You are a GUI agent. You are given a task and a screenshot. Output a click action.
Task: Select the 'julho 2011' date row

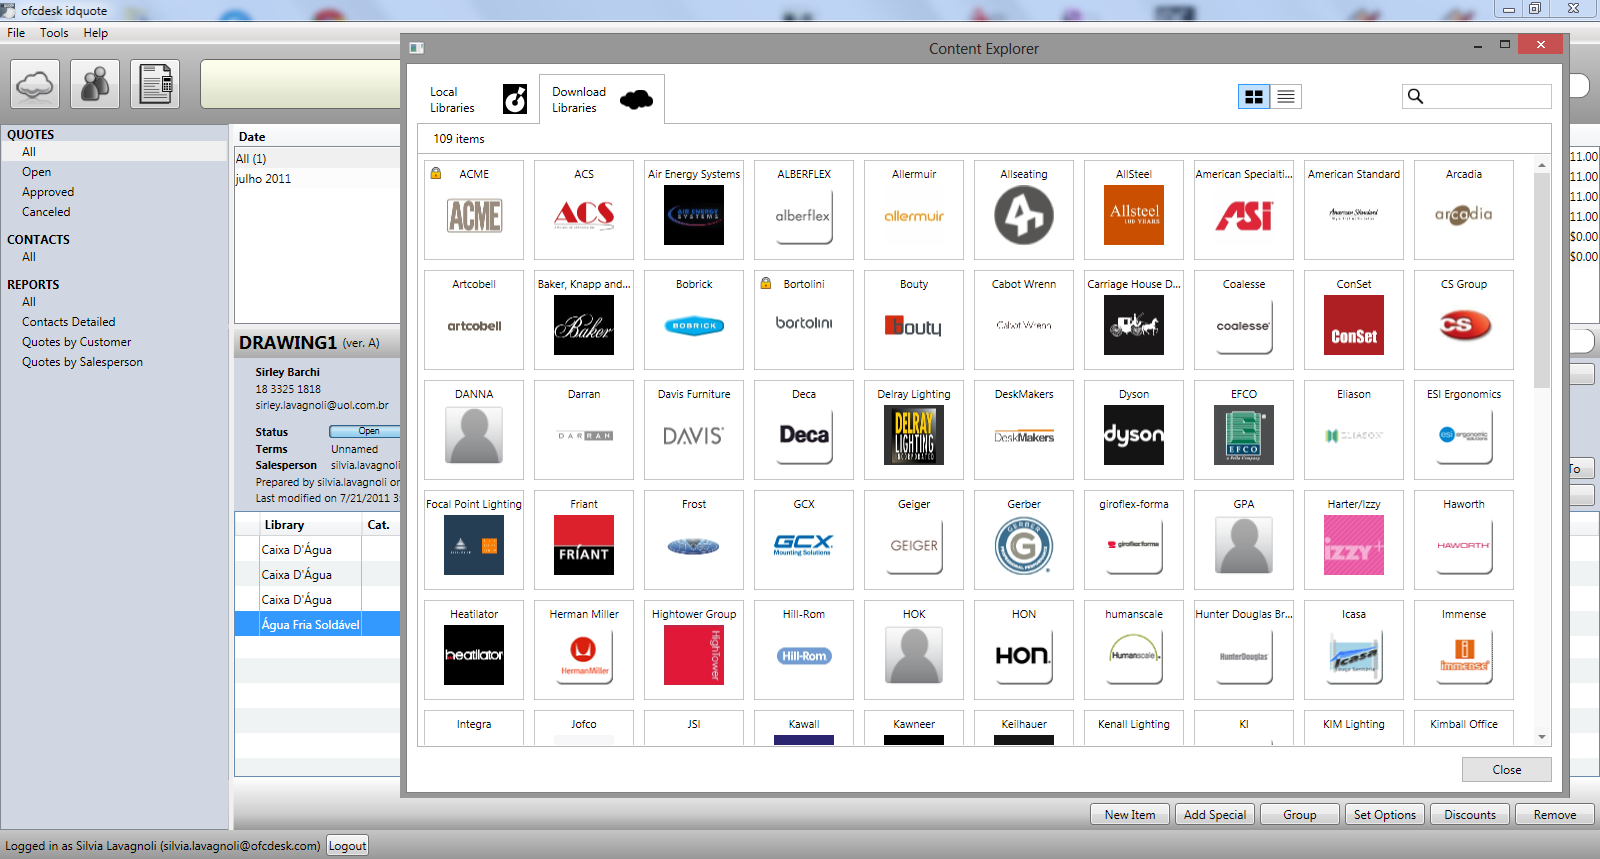point(317,179)
